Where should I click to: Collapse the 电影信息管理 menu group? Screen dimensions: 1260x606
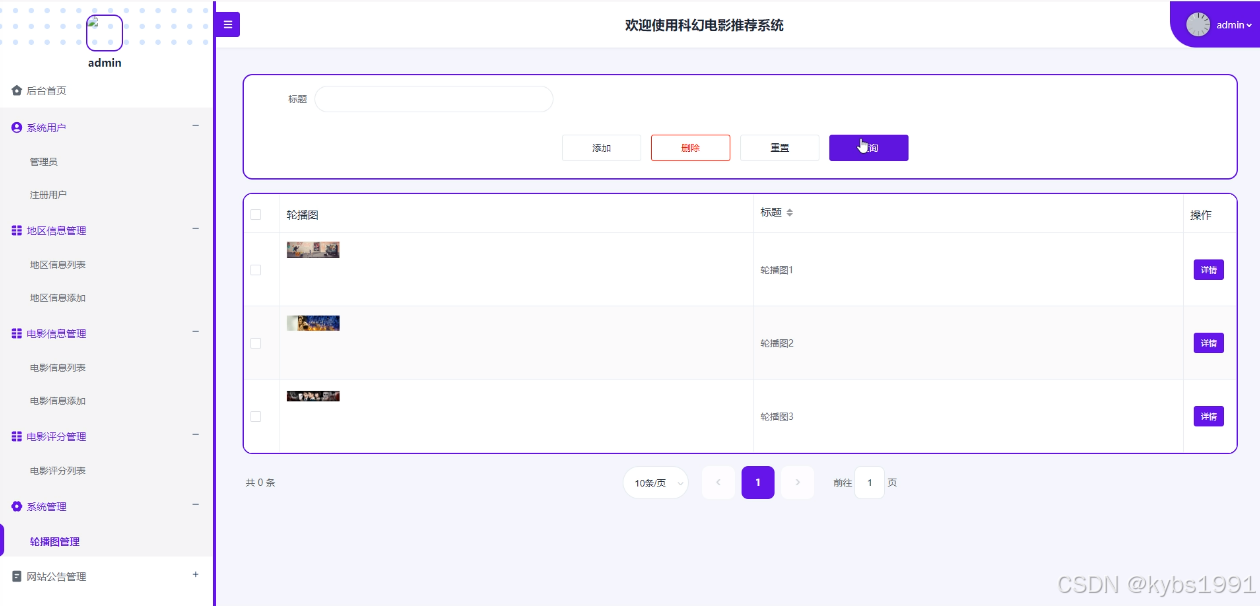195,332
